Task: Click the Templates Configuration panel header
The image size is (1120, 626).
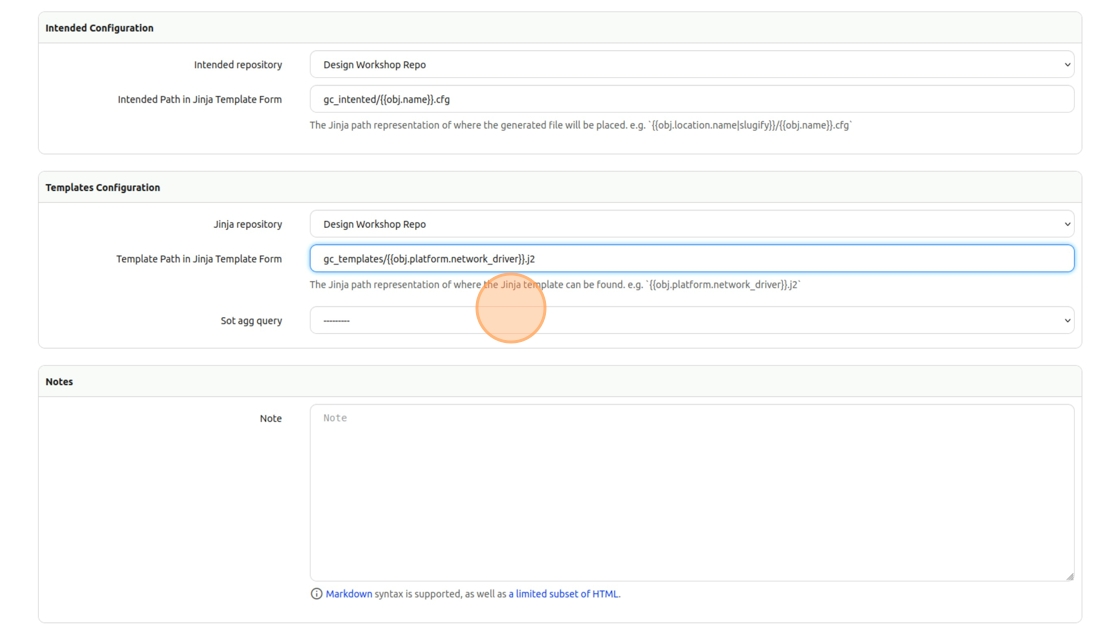Action: coord(103,188)
